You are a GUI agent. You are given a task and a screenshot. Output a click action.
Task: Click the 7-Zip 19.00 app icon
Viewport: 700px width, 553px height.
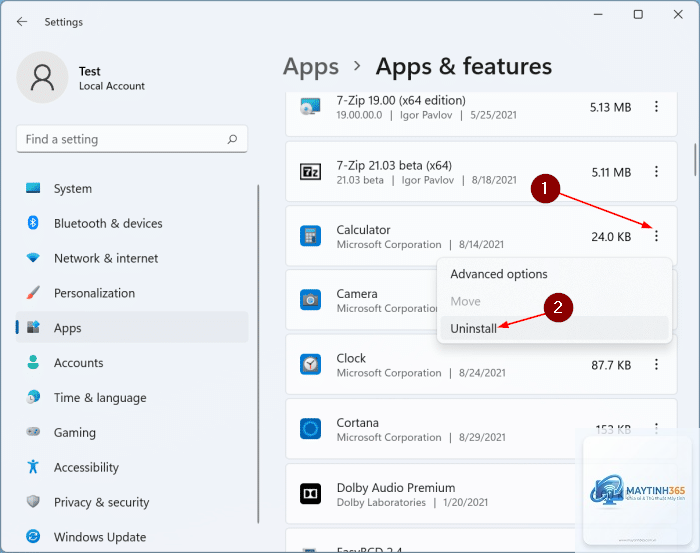tap(310, 107)
